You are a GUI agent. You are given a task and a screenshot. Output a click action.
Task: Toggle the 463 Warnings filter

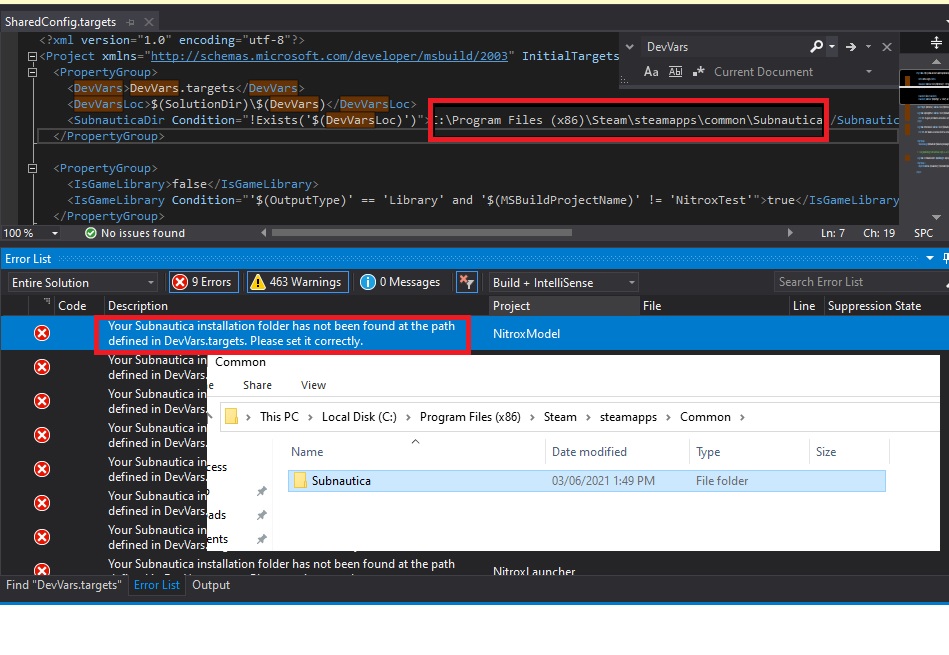coord(298,282)
